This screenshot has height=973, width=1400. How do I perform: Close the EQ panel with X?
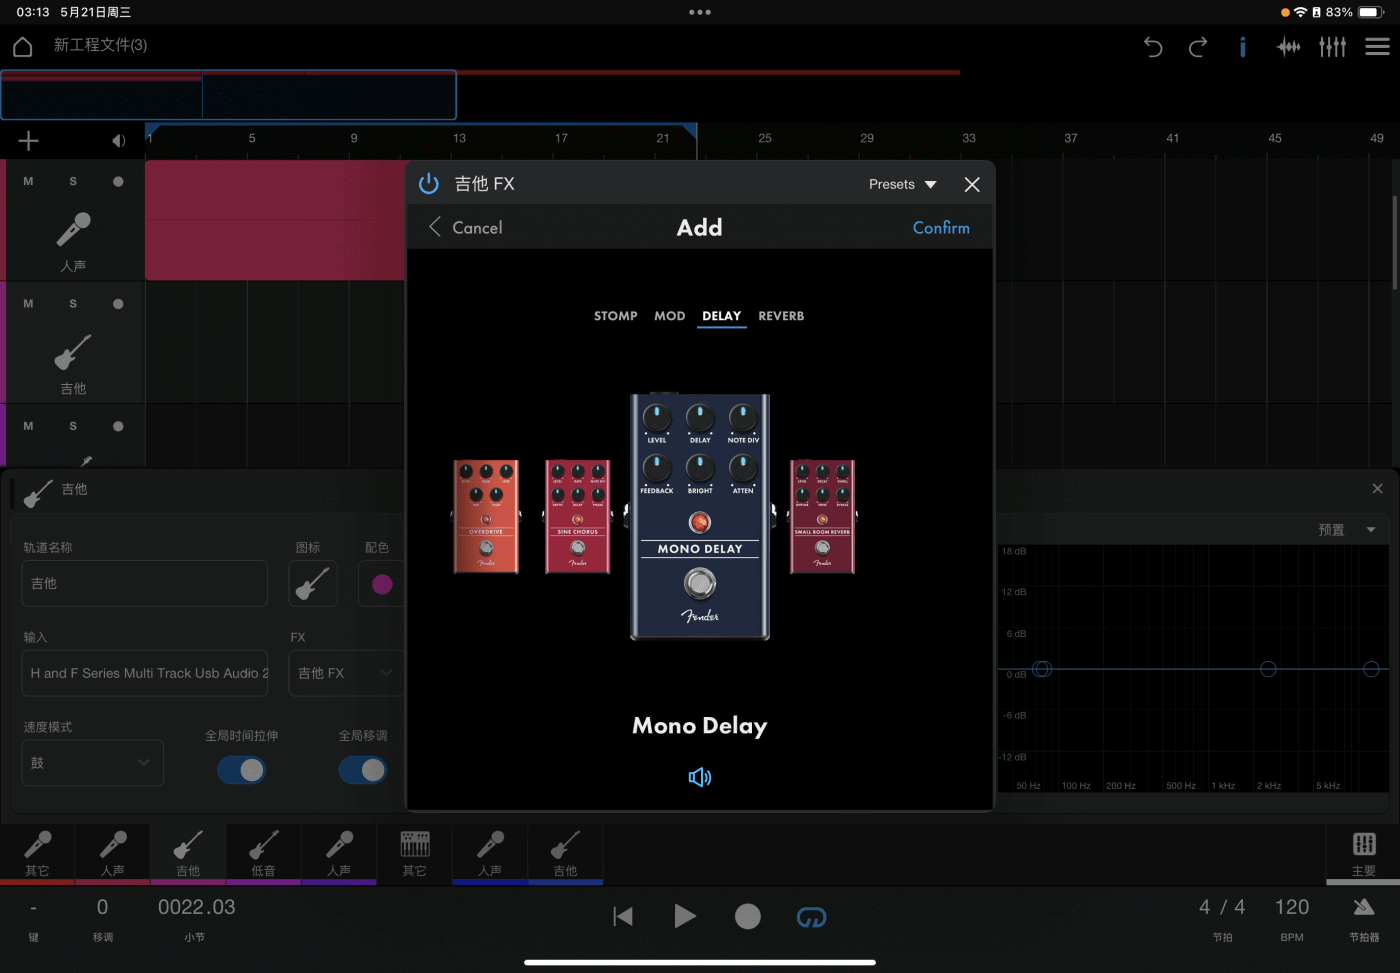click(1377, 489)
